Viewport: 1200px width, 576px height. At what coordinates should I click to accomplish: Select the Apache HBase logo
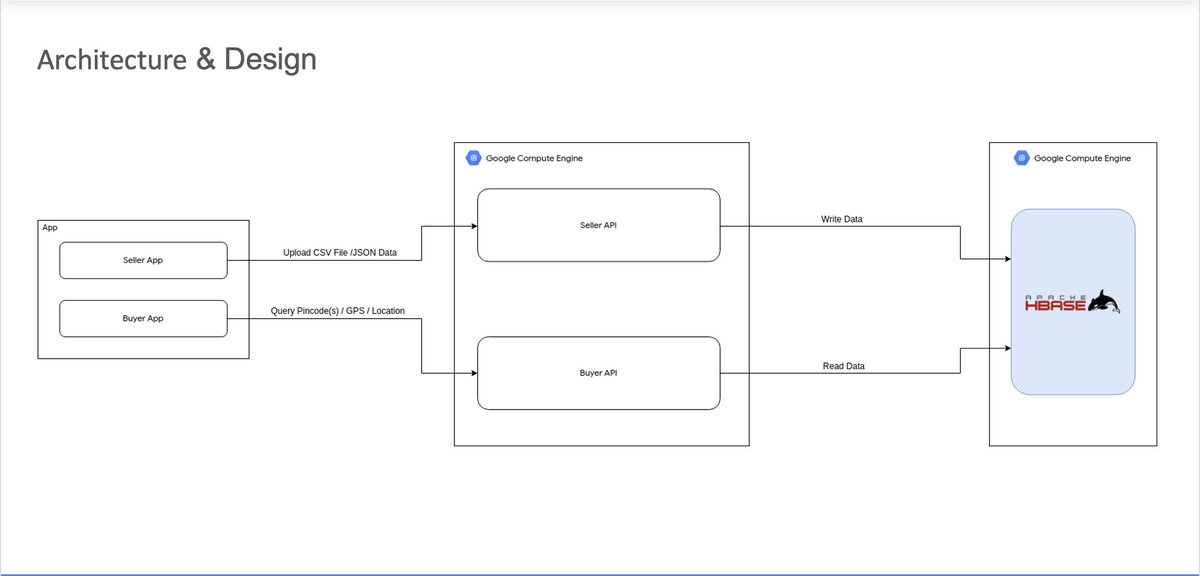1072,301
